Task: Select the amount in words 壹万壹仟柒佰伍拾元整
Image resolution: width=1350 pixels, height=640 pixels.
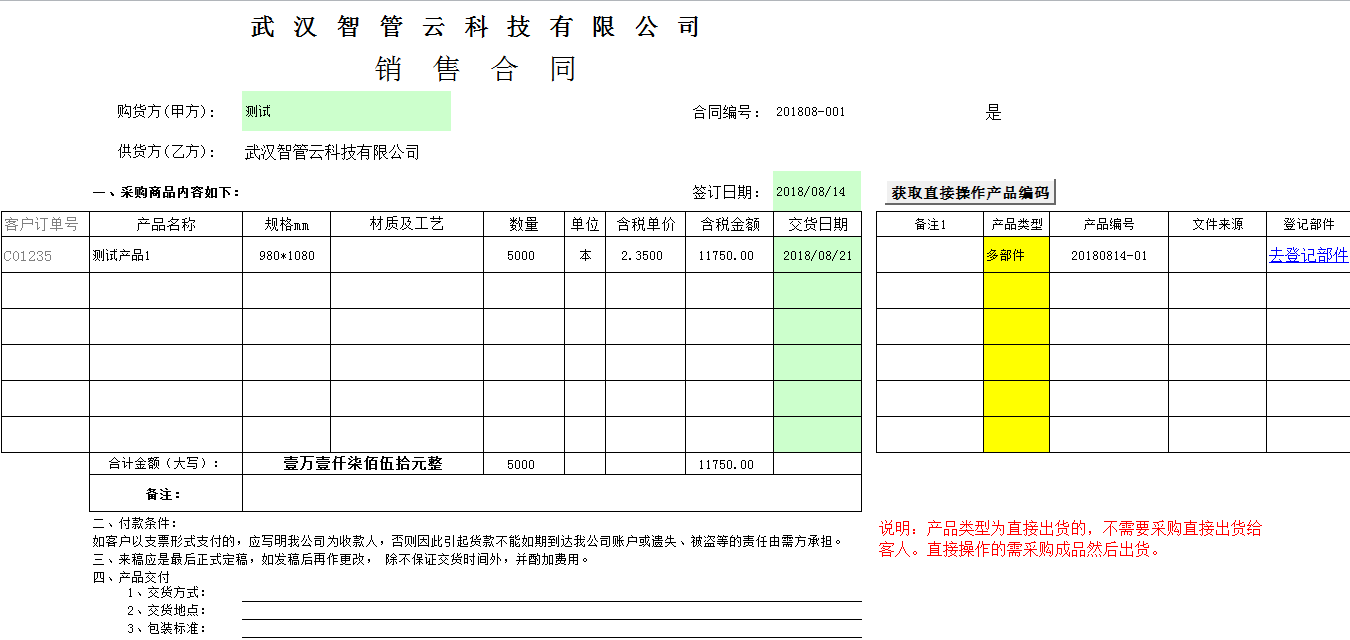Action: (x=363, y=464)
